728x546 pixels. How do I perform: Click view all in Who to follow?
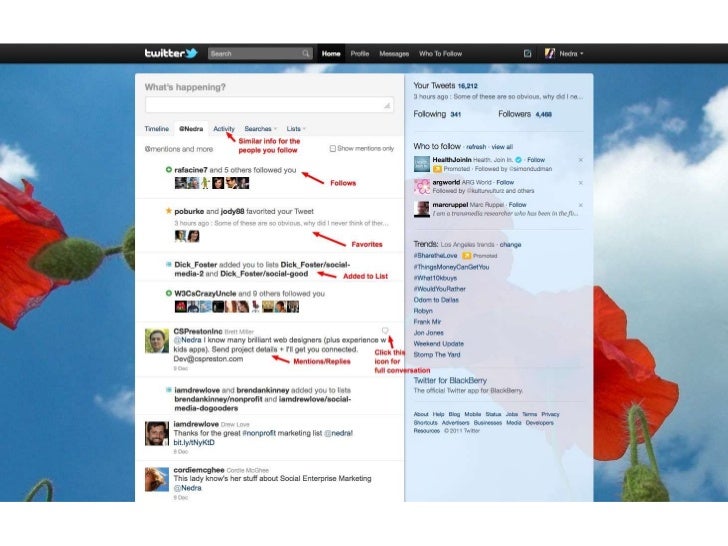click(502, 147)
